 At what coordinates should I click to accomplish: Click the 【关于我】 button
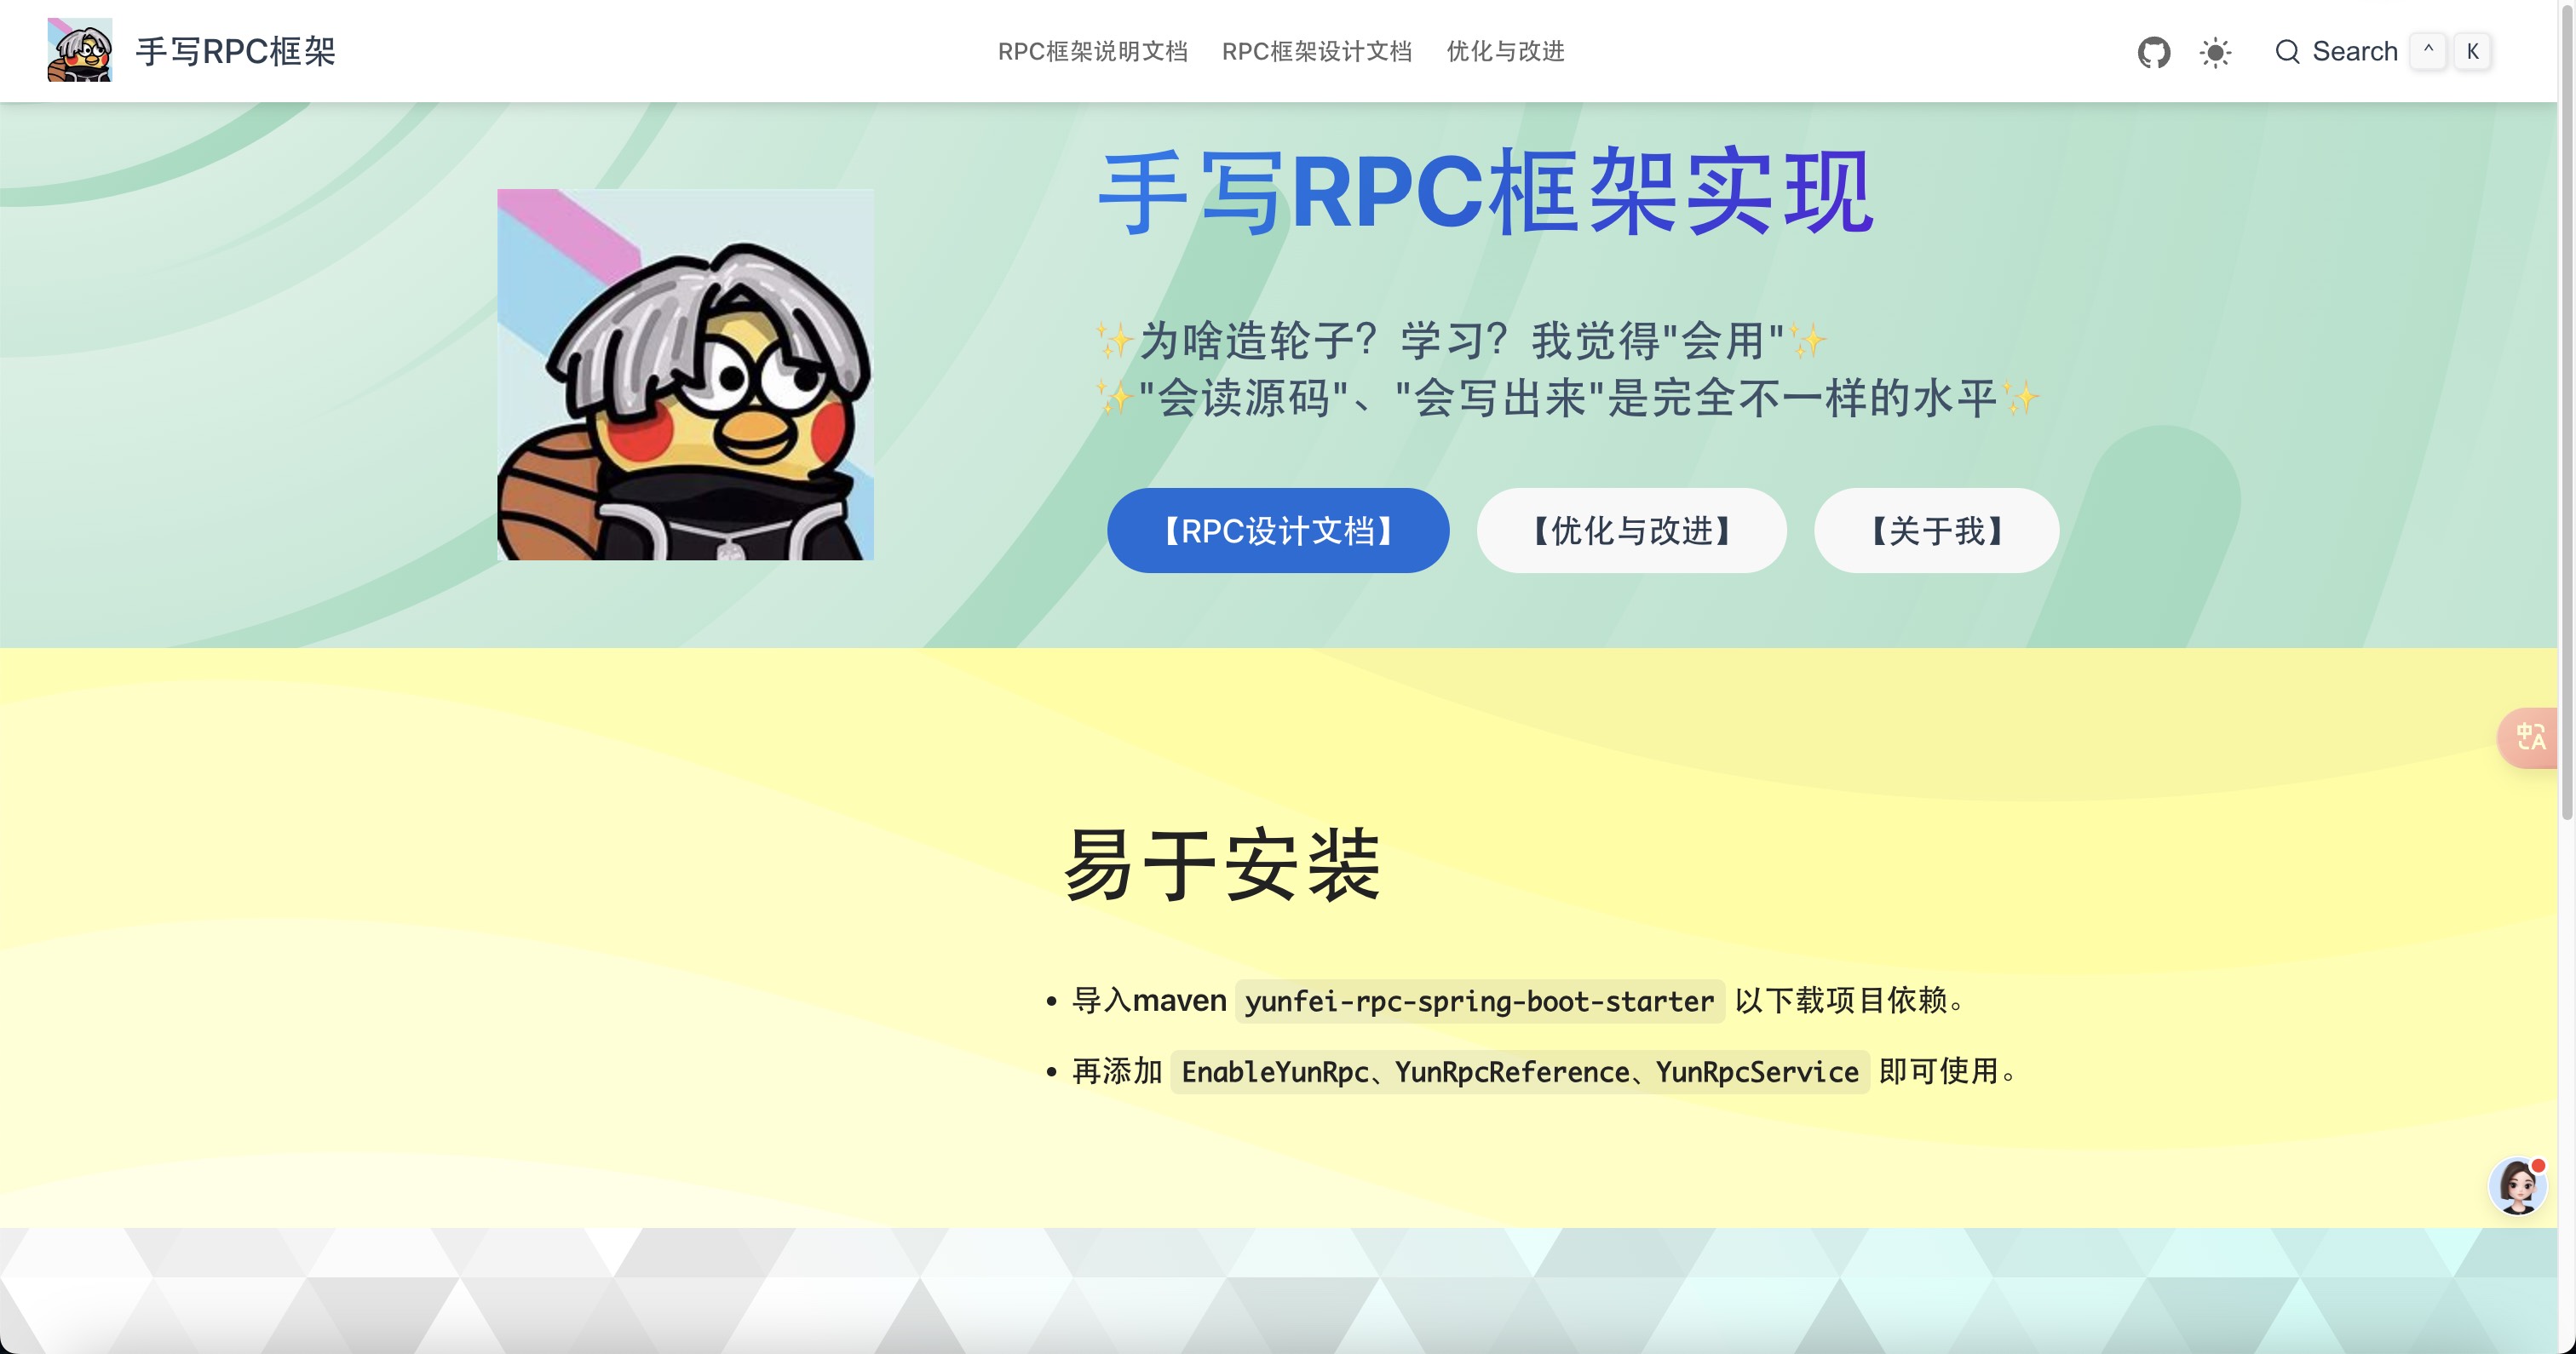tap(1936, 530)
